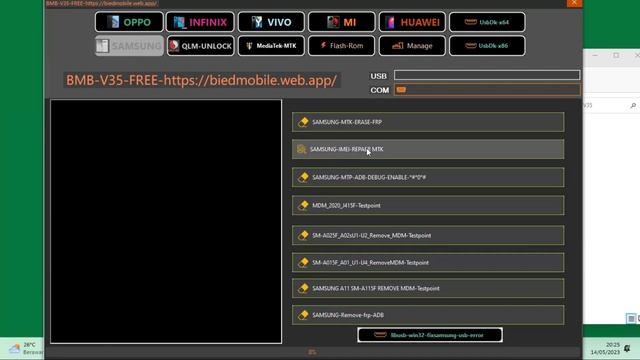Click the search icon in the background window
Viewport: 640px width, 360px height.
point(633,106)
